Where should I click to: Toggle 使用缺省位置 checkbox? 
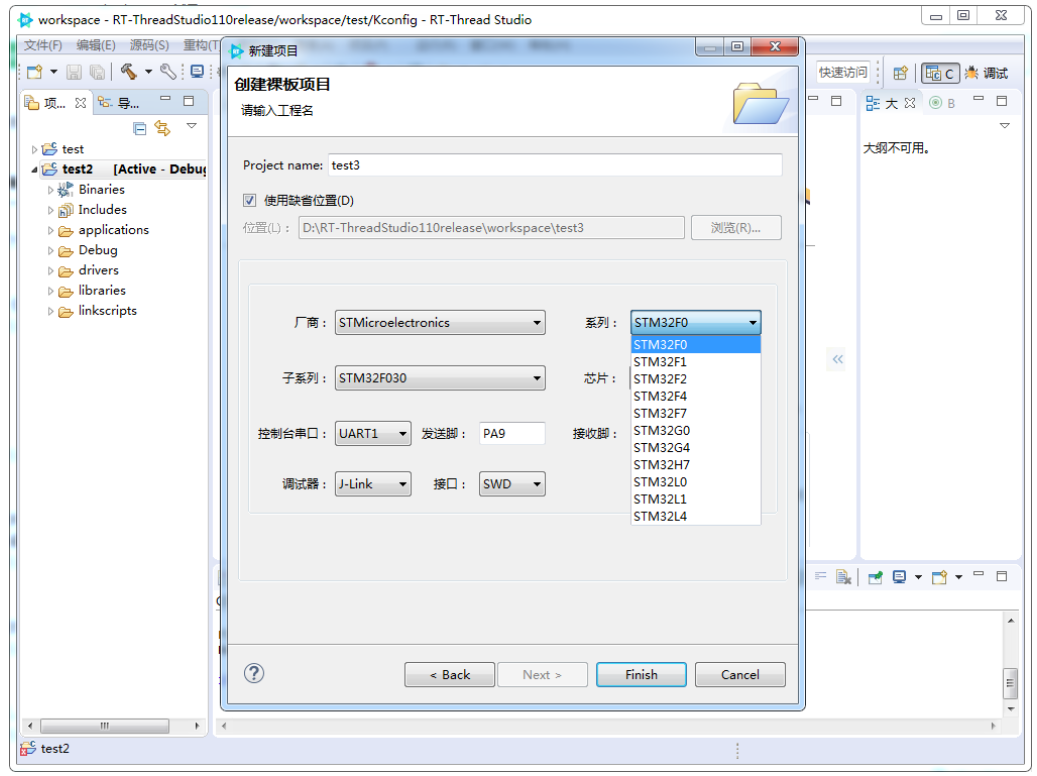249,200
